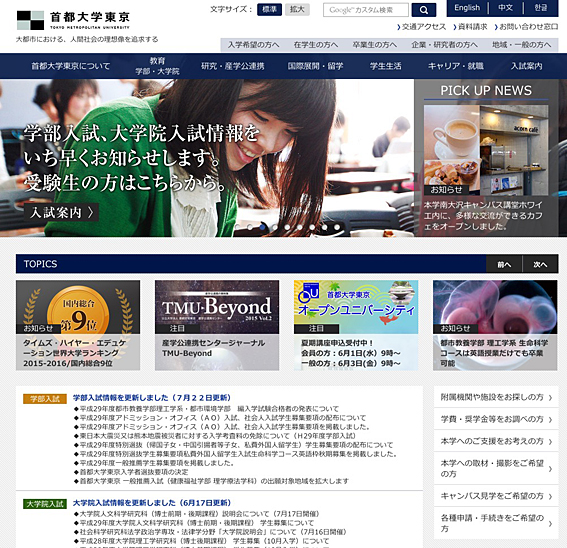Select the highlighted blue carousel dot
567x548 pixels.
point(263,227)
